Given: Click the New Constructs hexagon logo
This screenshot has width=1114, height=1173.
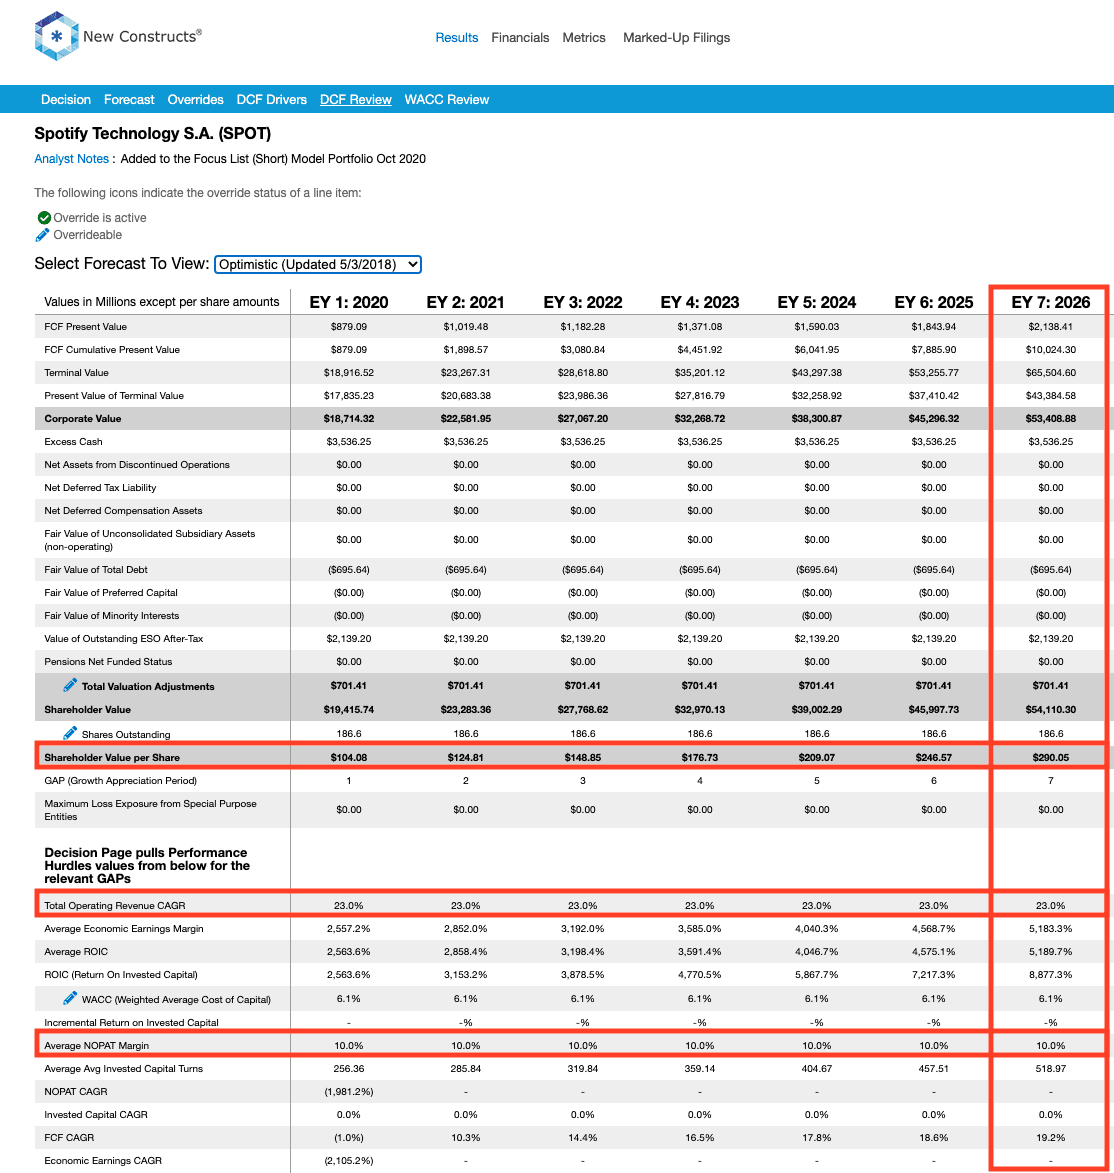Looking at the screenshot, I should [x=56, y=36].
